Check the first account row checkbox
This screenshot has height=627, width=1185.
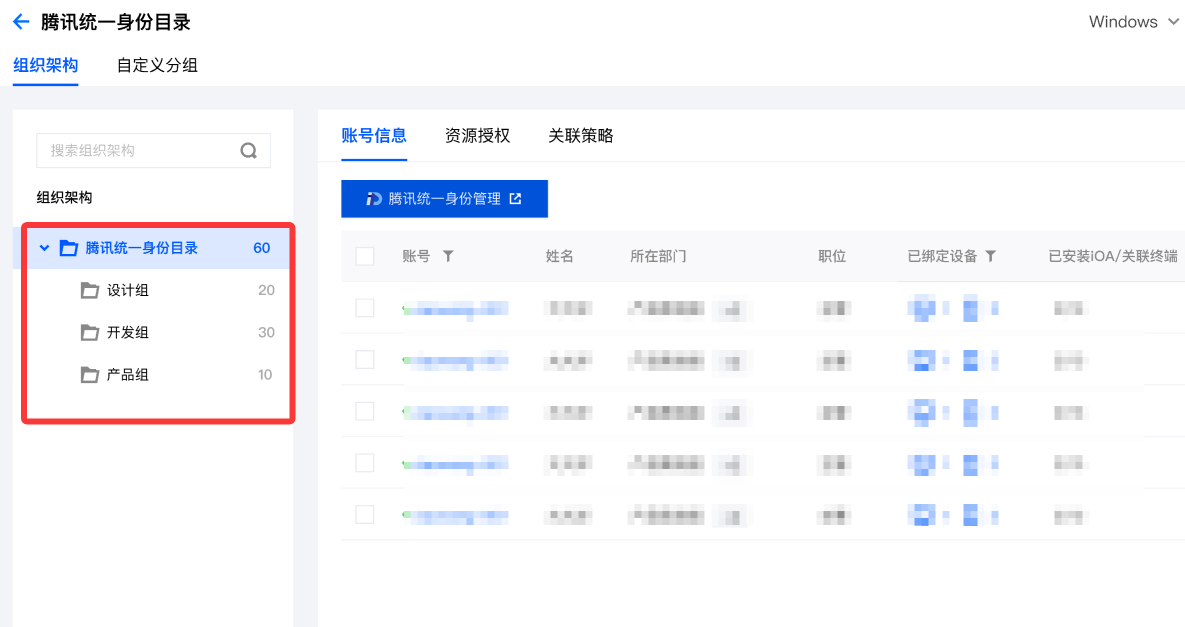coord(365,307)
